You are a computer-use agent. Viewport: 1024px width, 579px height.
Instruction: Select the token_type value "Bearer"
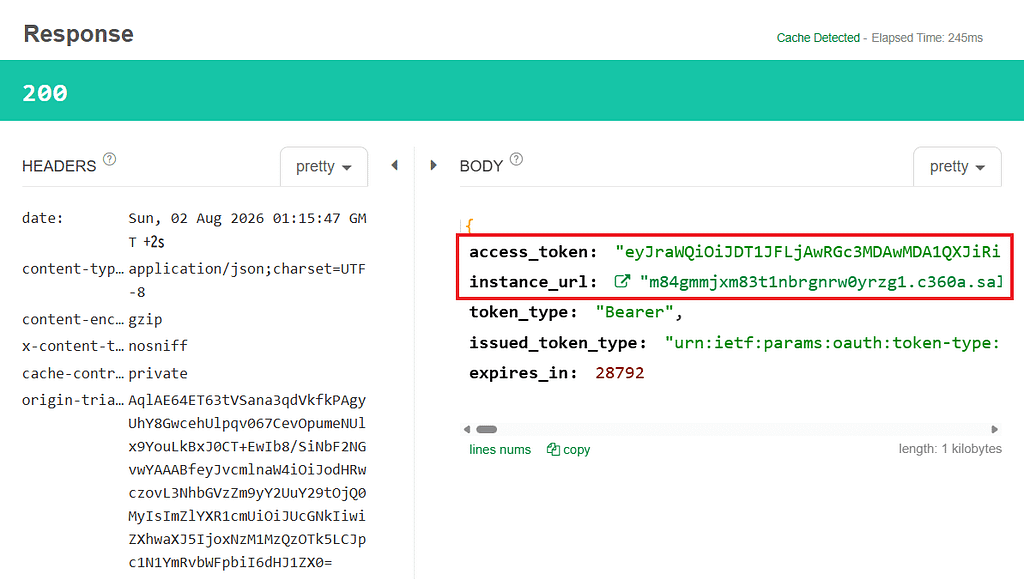pos(634,311)
